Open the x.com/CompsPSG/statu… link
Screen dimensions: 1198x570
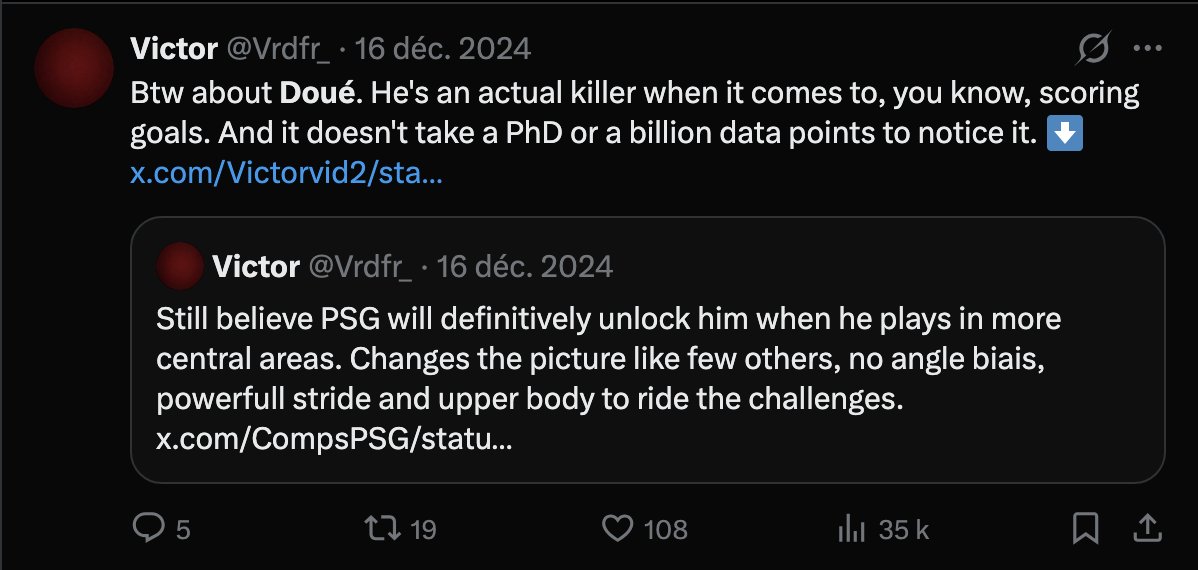tap(334, 440)
